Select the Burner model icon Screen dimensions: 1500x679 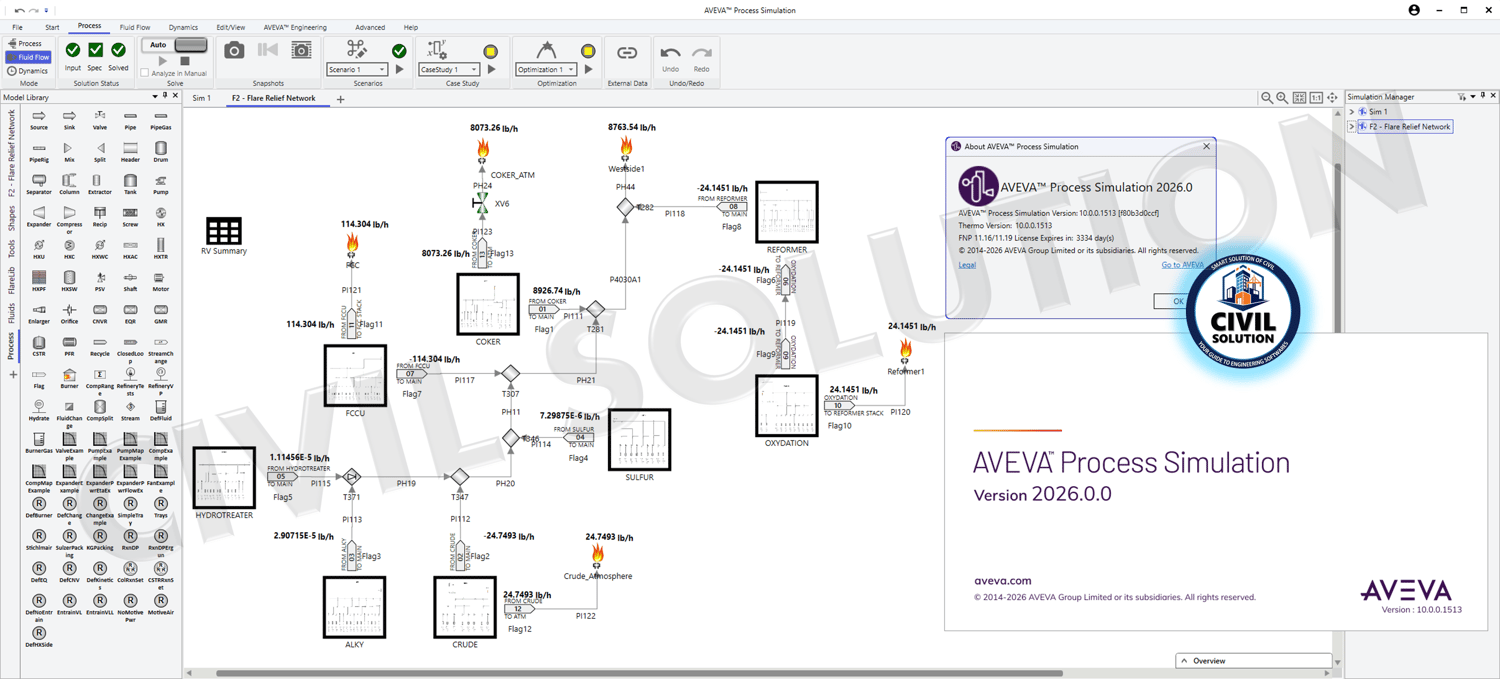point(69,374)
